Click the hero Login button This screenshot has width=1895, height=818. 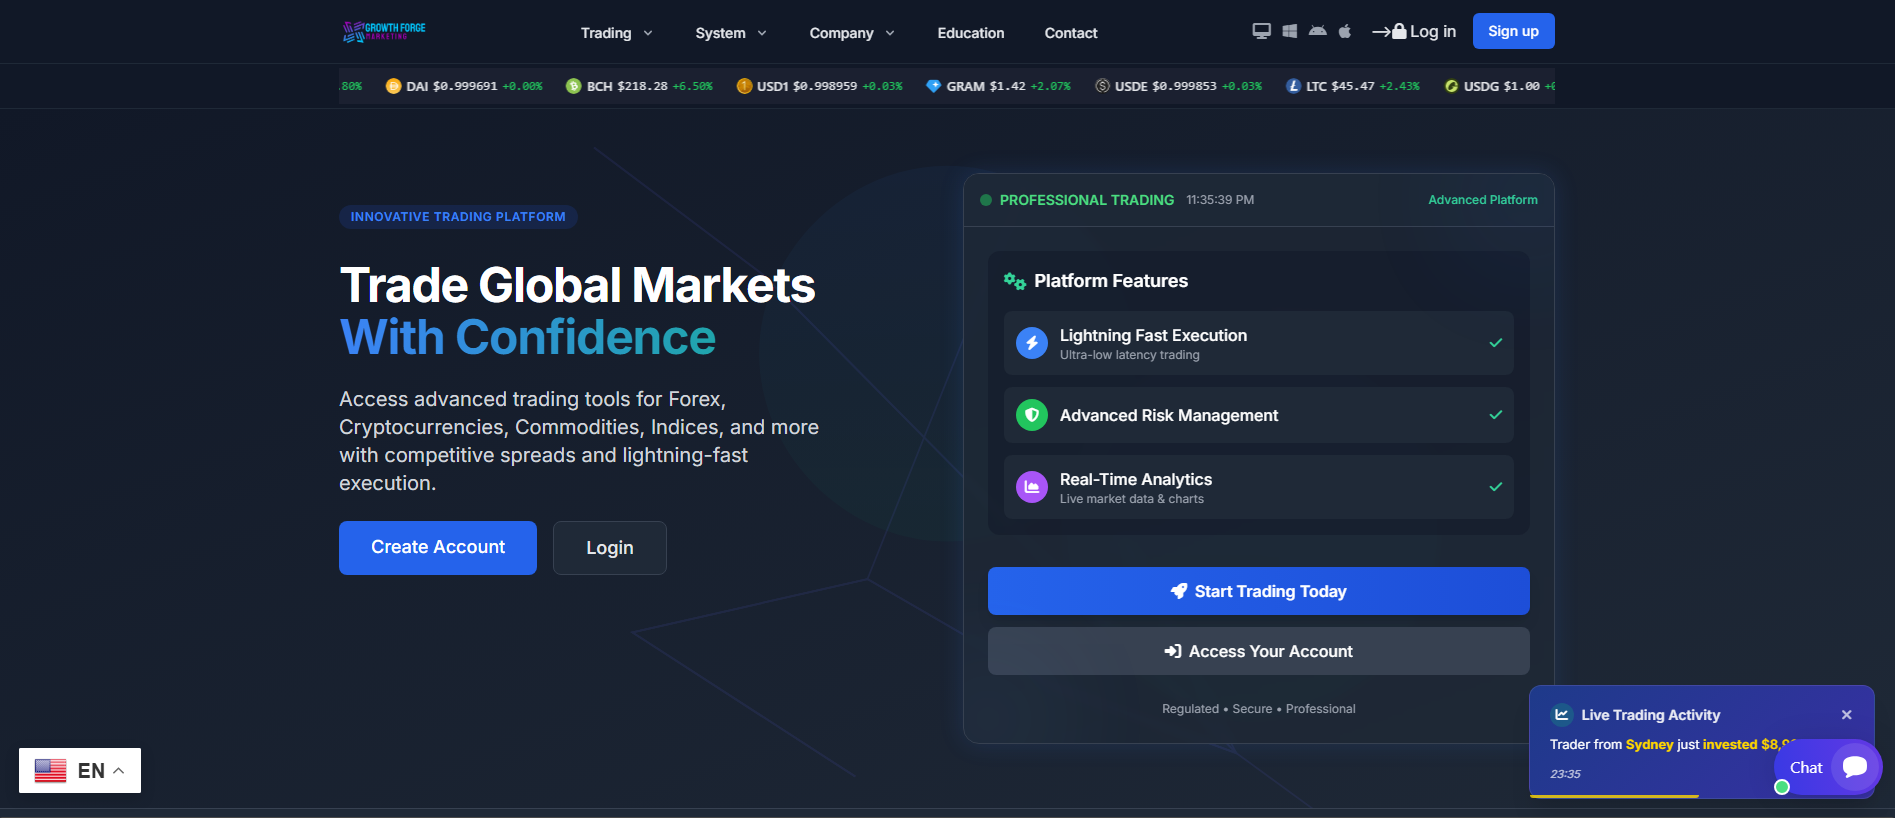tap(610, 548)
